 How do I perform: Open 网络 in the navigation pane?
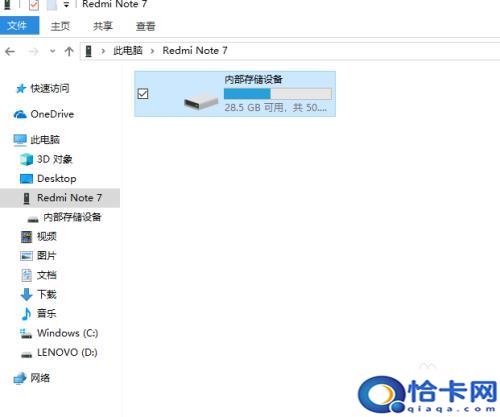pyautogui.click(x=40, y=378)
